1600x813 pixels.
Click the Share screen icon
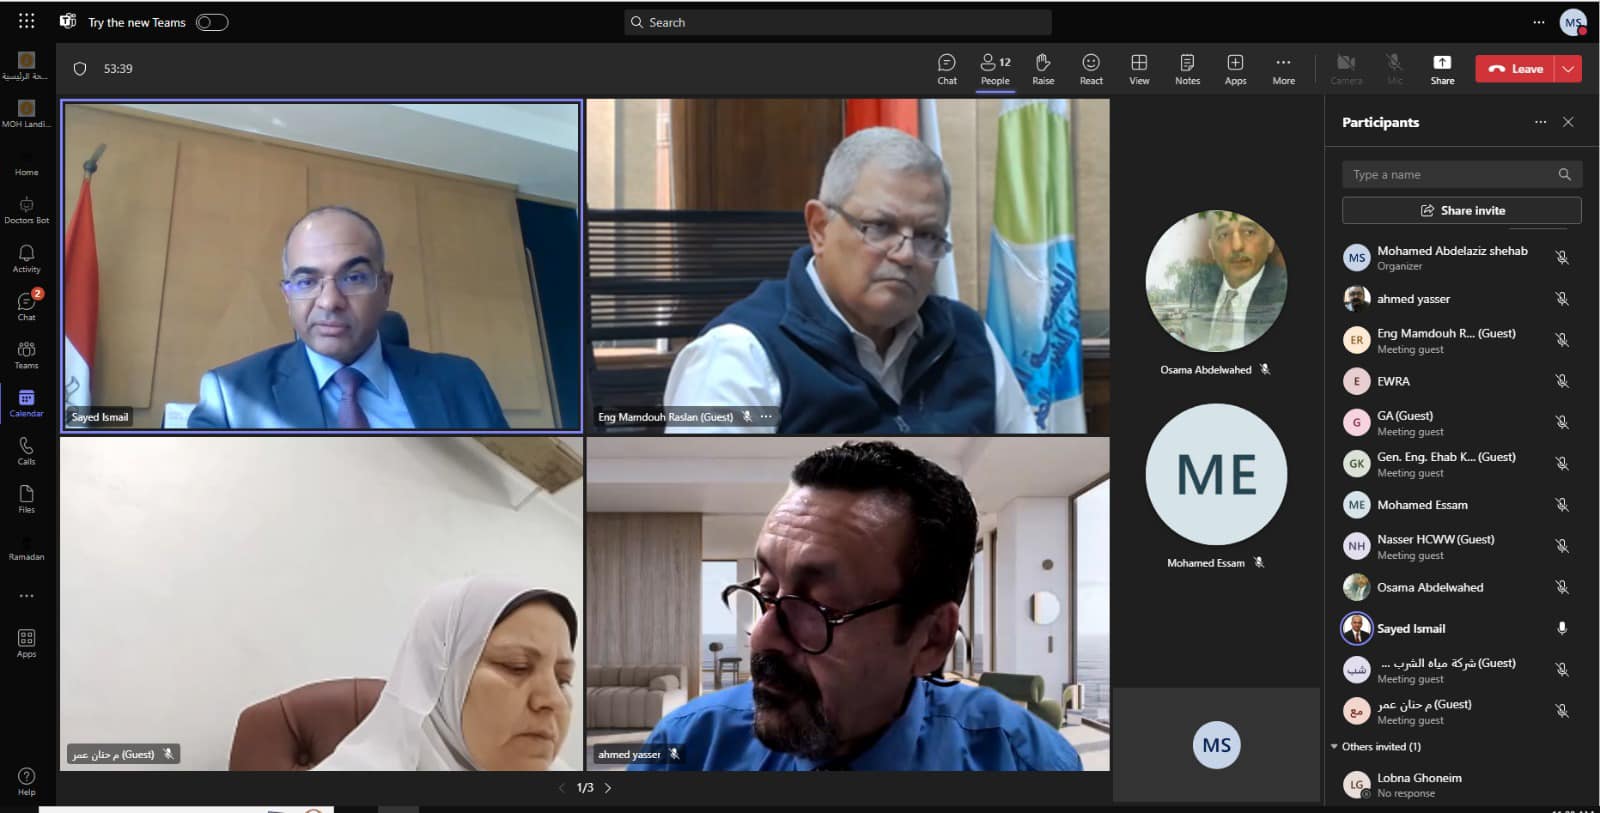(1441, 68)
